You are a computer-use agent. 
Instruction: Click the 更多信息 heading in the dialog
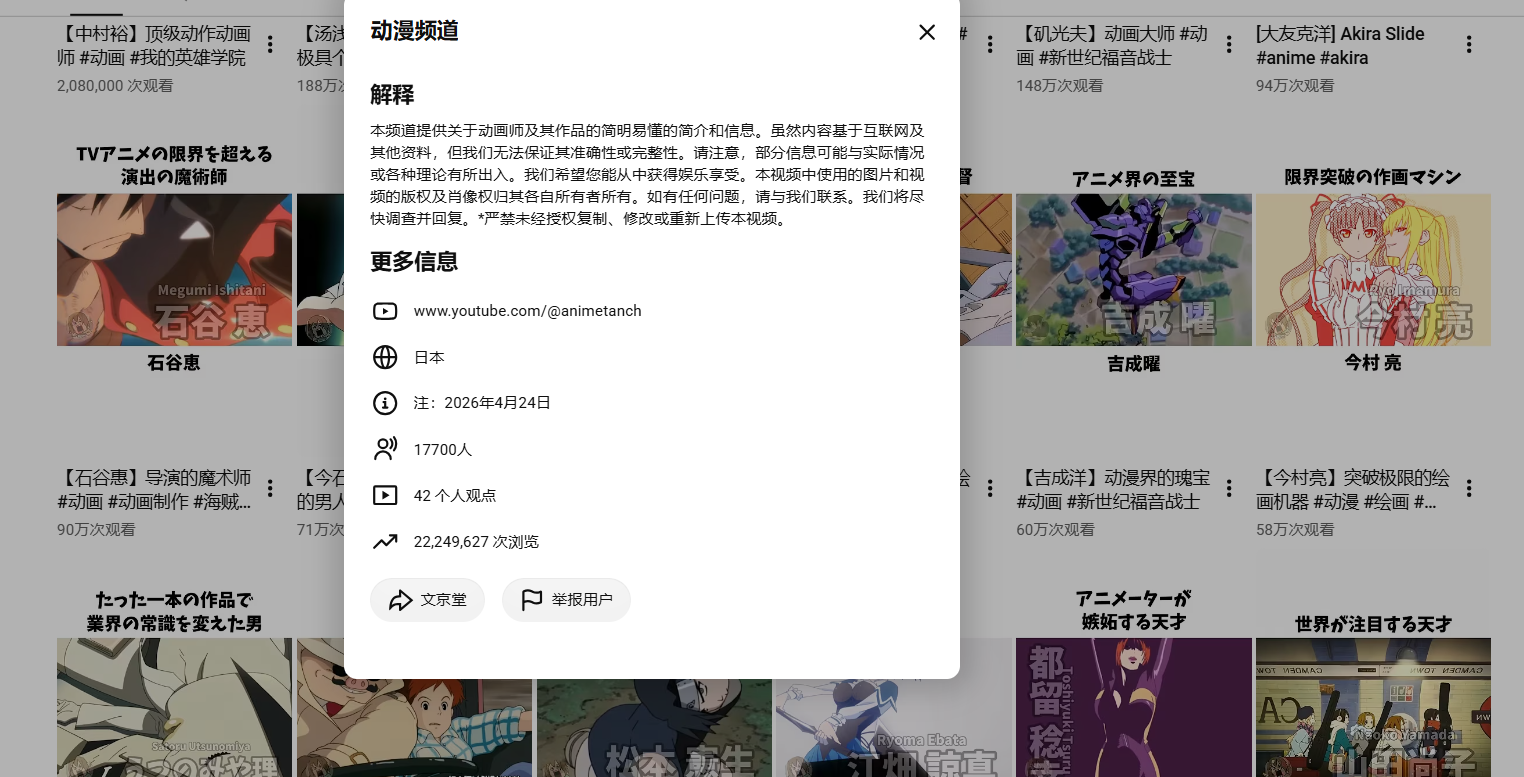[x=414, y=262]
